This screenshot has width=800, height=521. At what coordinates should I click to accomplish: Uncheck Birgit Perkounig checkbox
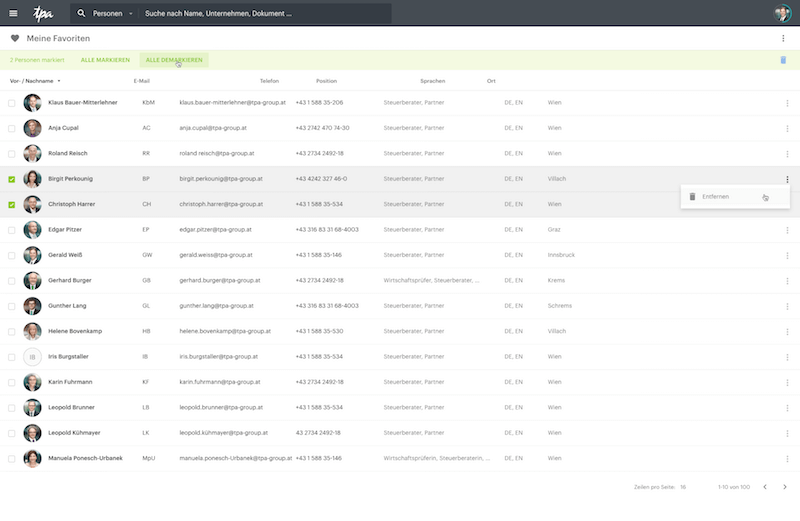click(12, 179)
